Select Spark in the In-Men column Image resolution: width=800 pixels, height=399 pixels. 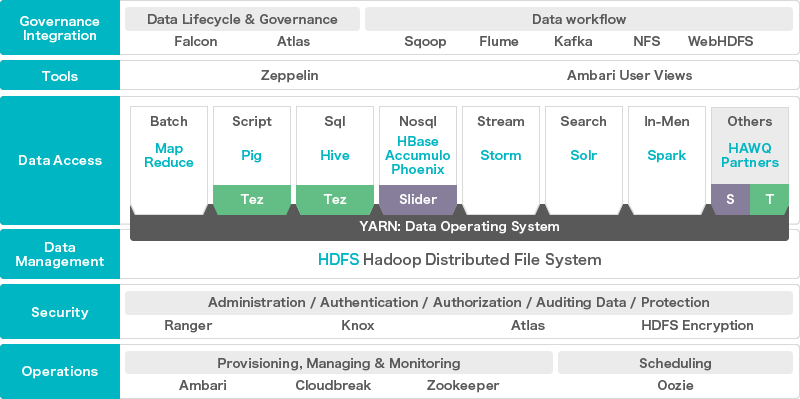pos(667,156)
